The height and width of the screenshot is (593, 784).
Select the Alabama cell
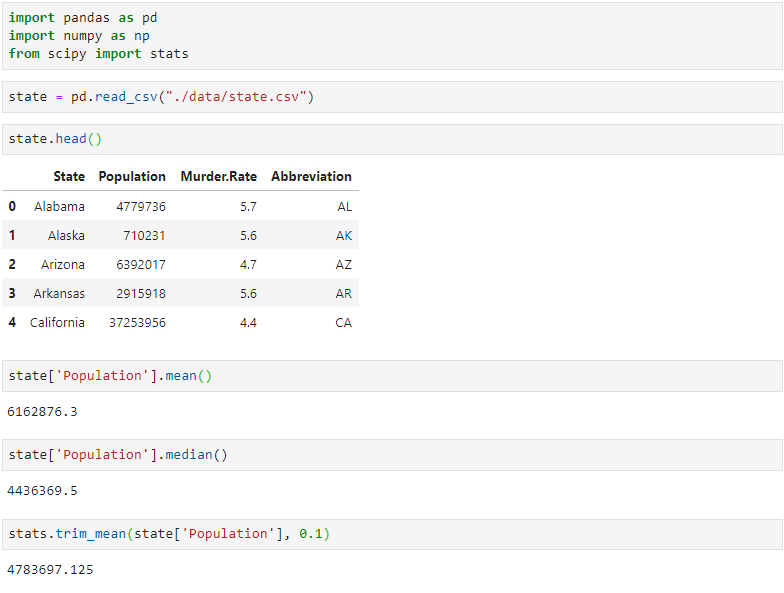tap(59, 206)
